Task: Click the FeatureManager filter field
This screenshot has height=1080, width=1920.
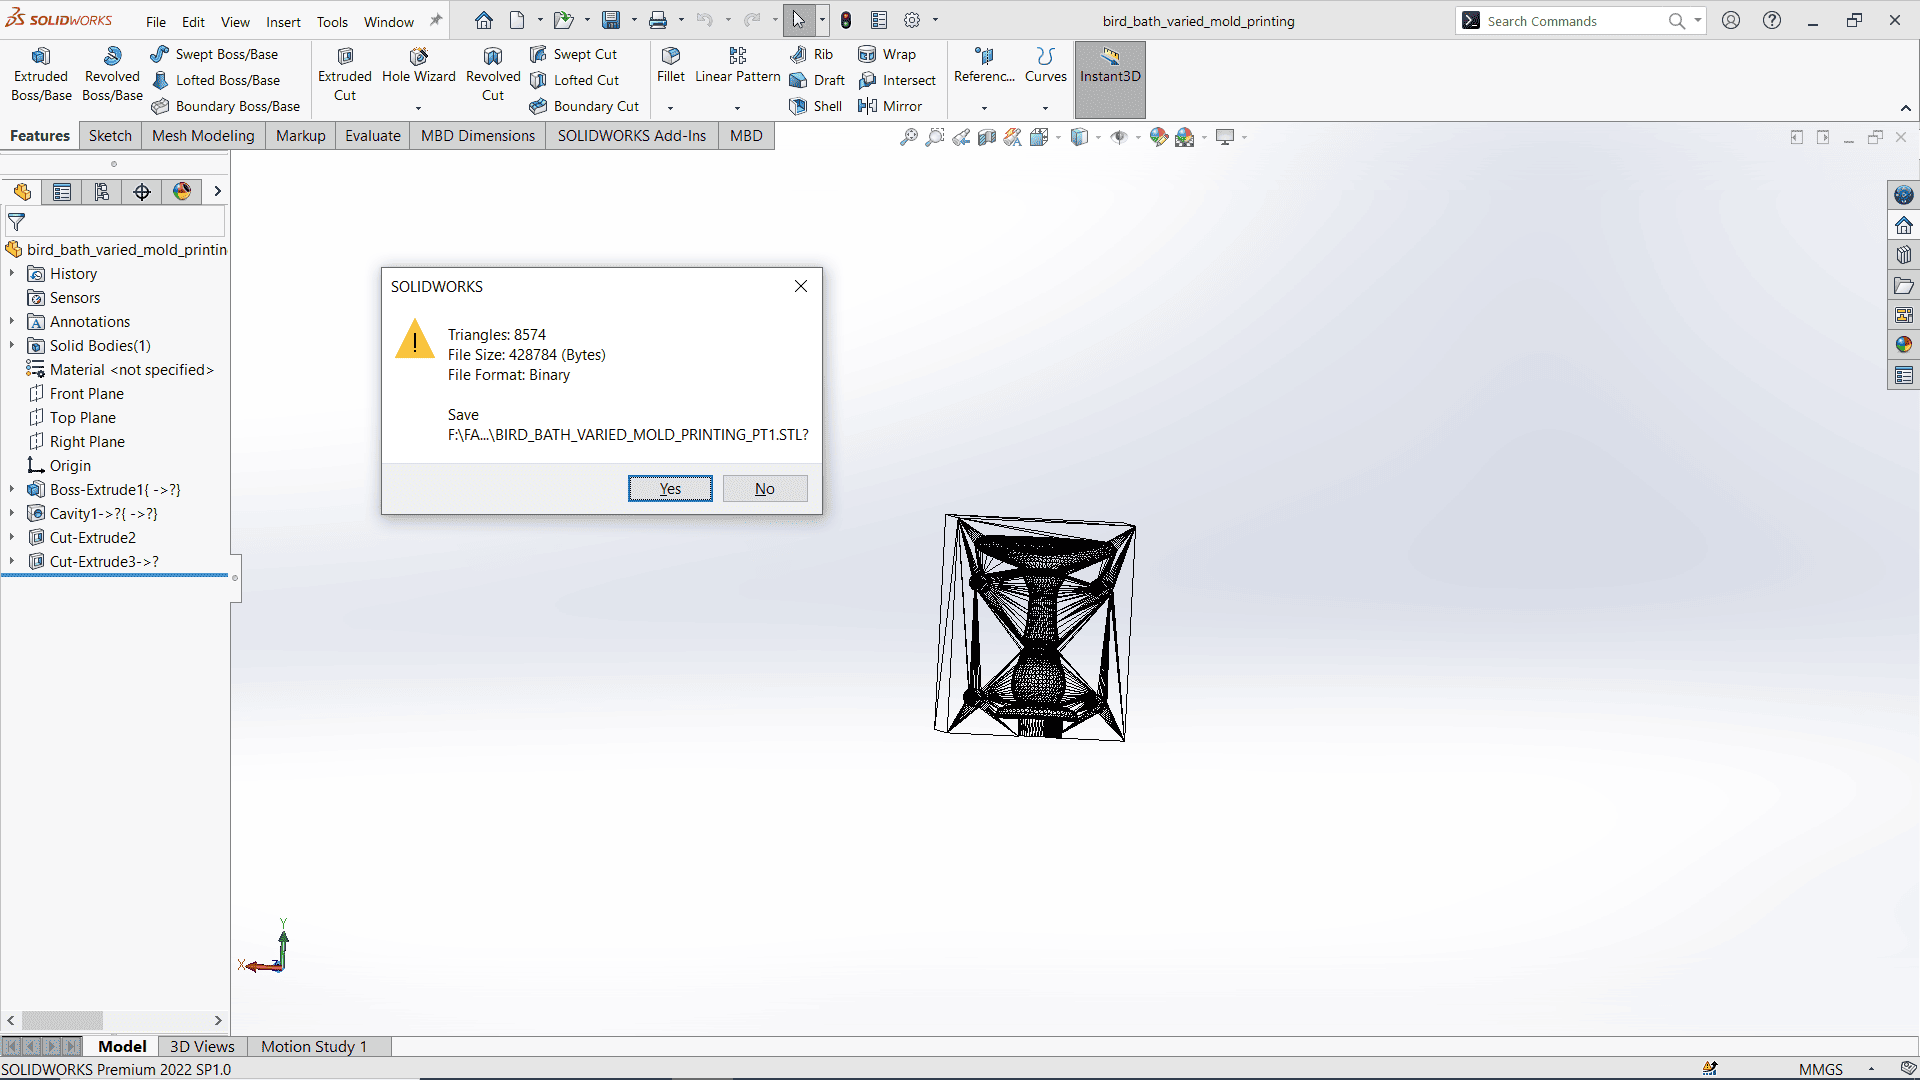Action: [115, 222]
